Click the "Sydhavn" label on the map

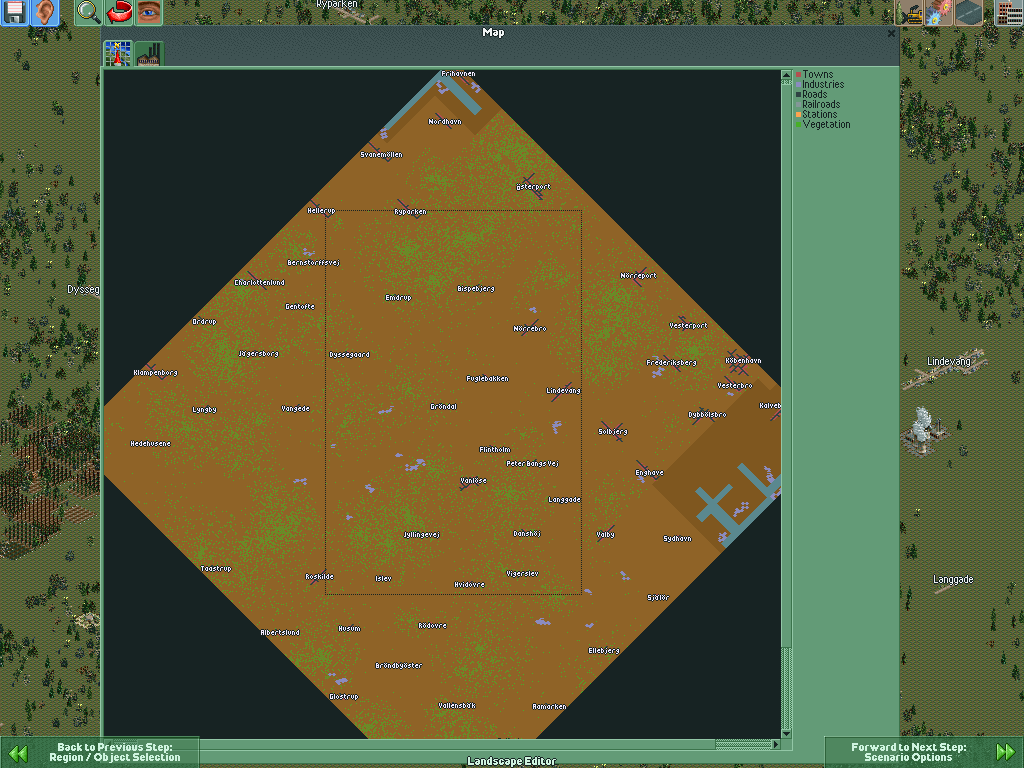click(677, 539)
